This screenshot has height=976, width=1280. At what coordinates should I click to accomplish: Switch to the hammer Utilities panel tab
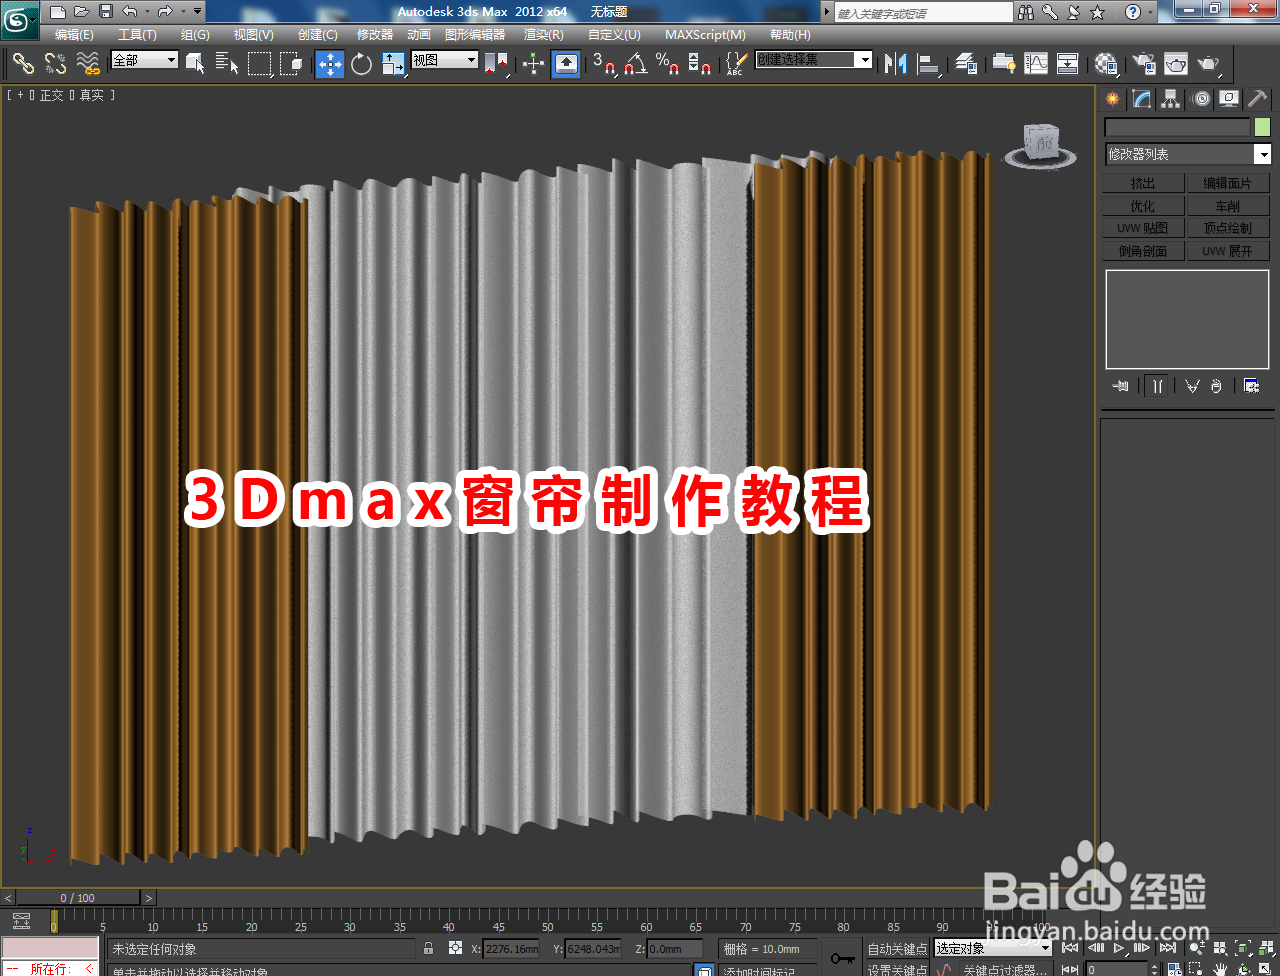[1256, 99]
